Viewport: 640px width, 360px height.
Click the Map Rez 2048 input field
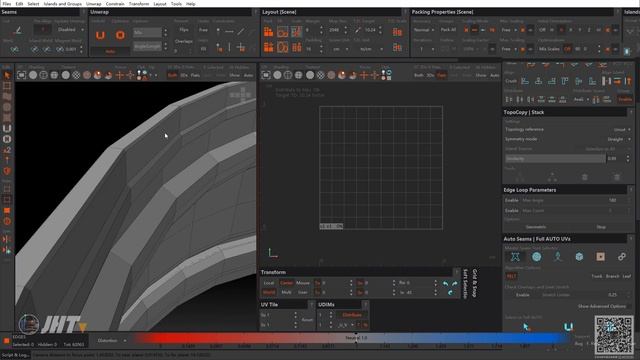click(x=336, y=30)
